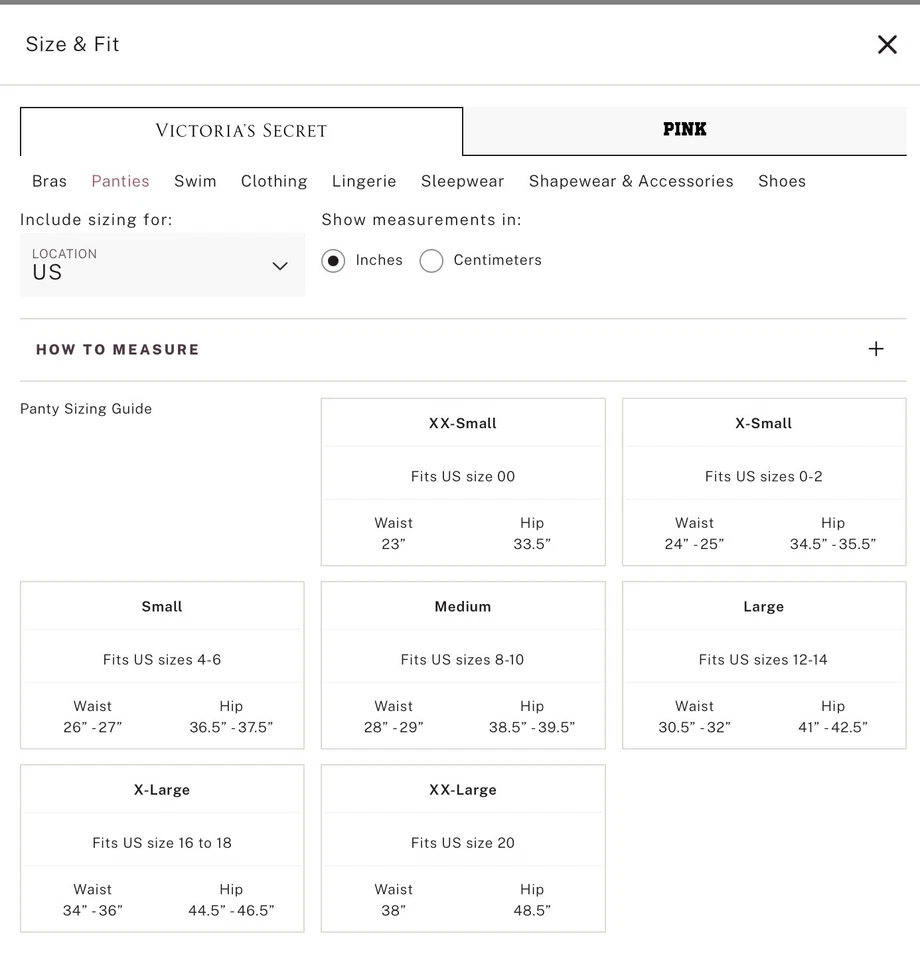Click the 48.5” hip value
The width and height of the screenshot is (920, 960).
pyautogui.click(x=532, y=910)
